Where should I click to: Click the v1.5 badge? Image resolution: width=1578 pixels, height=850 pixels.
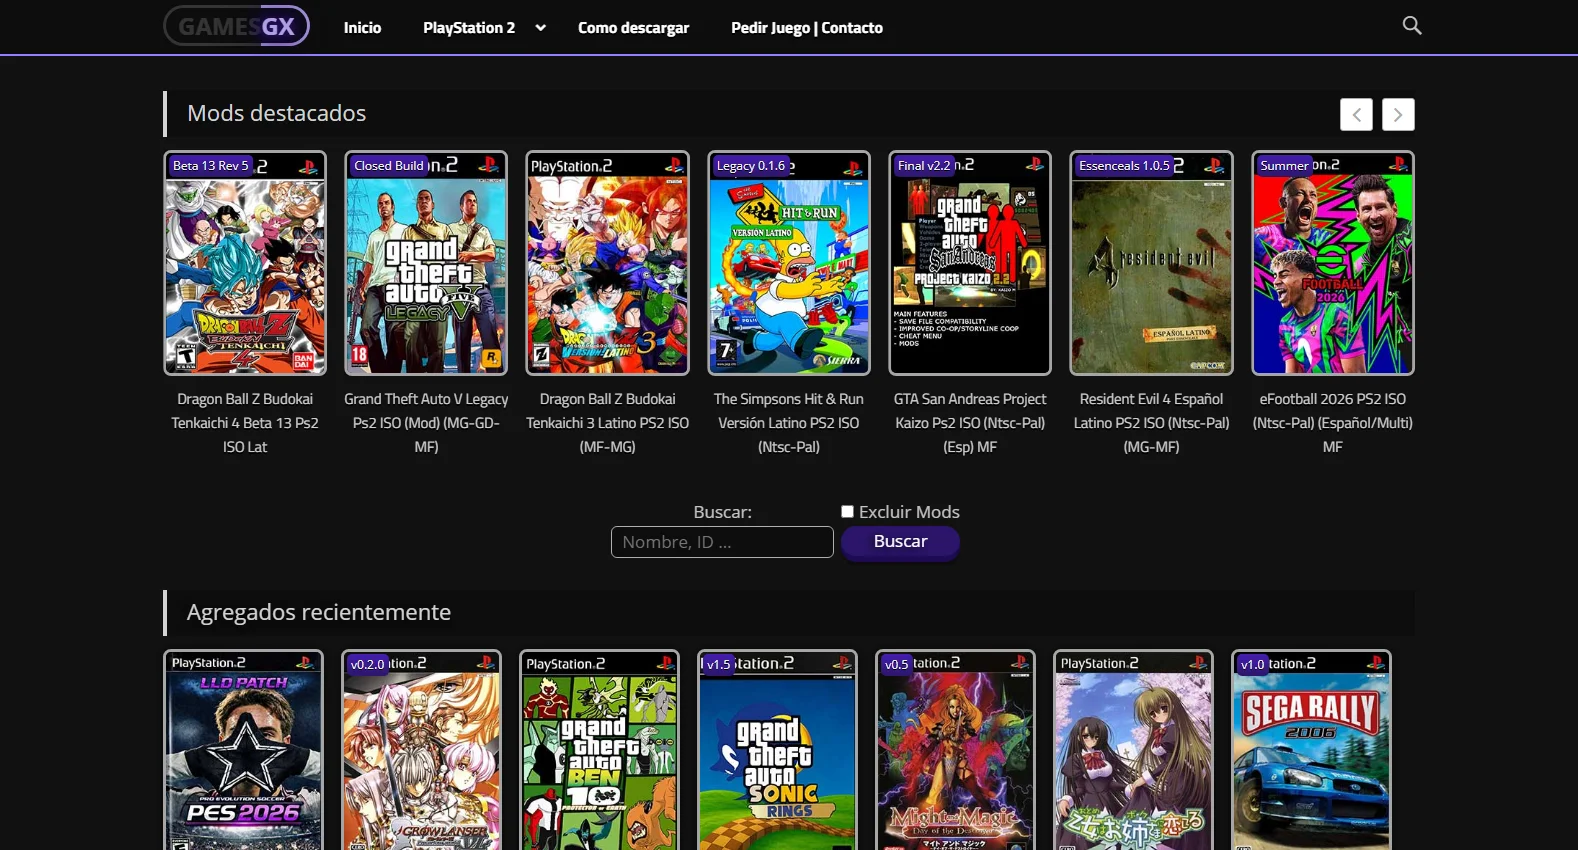[718, 664]
